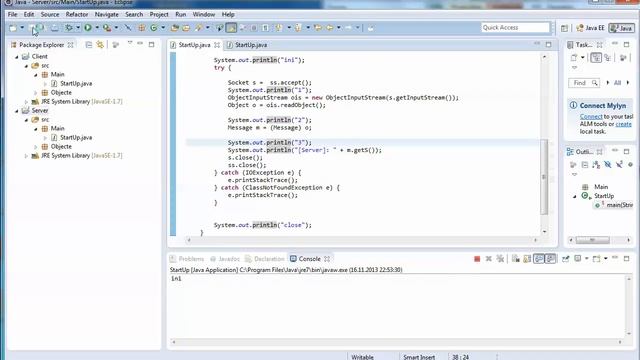Open the Debug button dropdown arrow
The height and width of the screenshot is (360, 640).
[x=78, y=28]
